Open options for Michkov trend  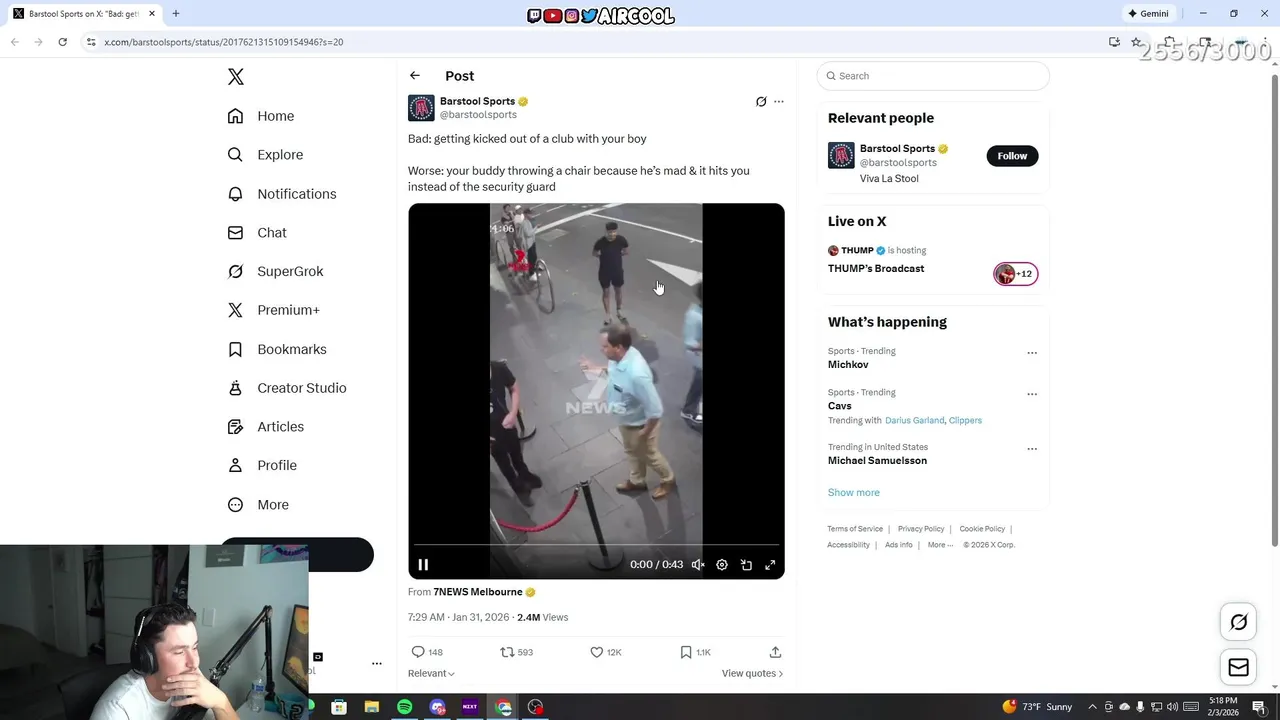click(1032, 353)
